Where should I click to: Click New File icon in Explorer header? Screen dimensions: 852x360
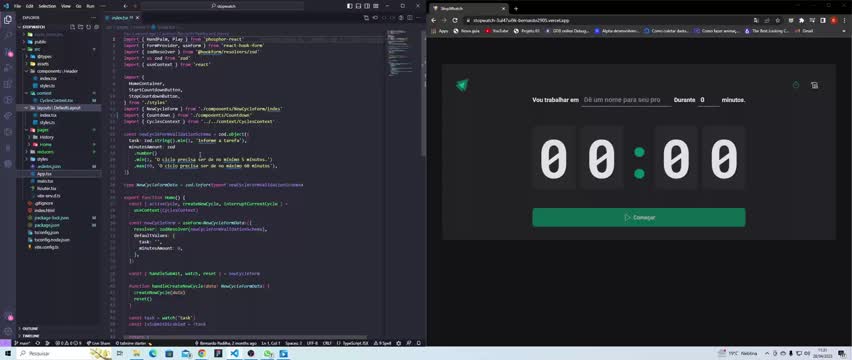coord(72,27)
